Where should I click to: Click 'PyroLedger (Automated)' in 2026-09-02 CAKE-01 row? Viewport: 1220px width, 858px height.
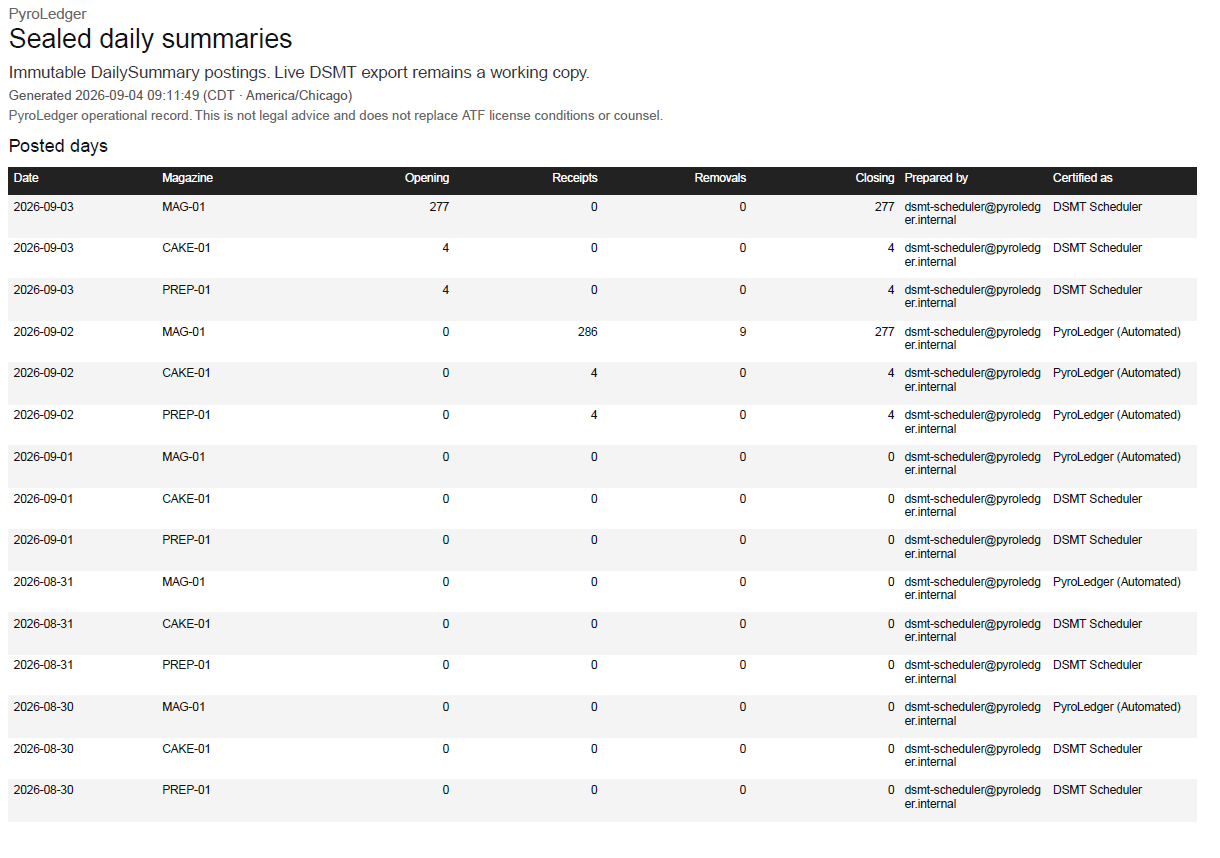(x=1117, y=373)
